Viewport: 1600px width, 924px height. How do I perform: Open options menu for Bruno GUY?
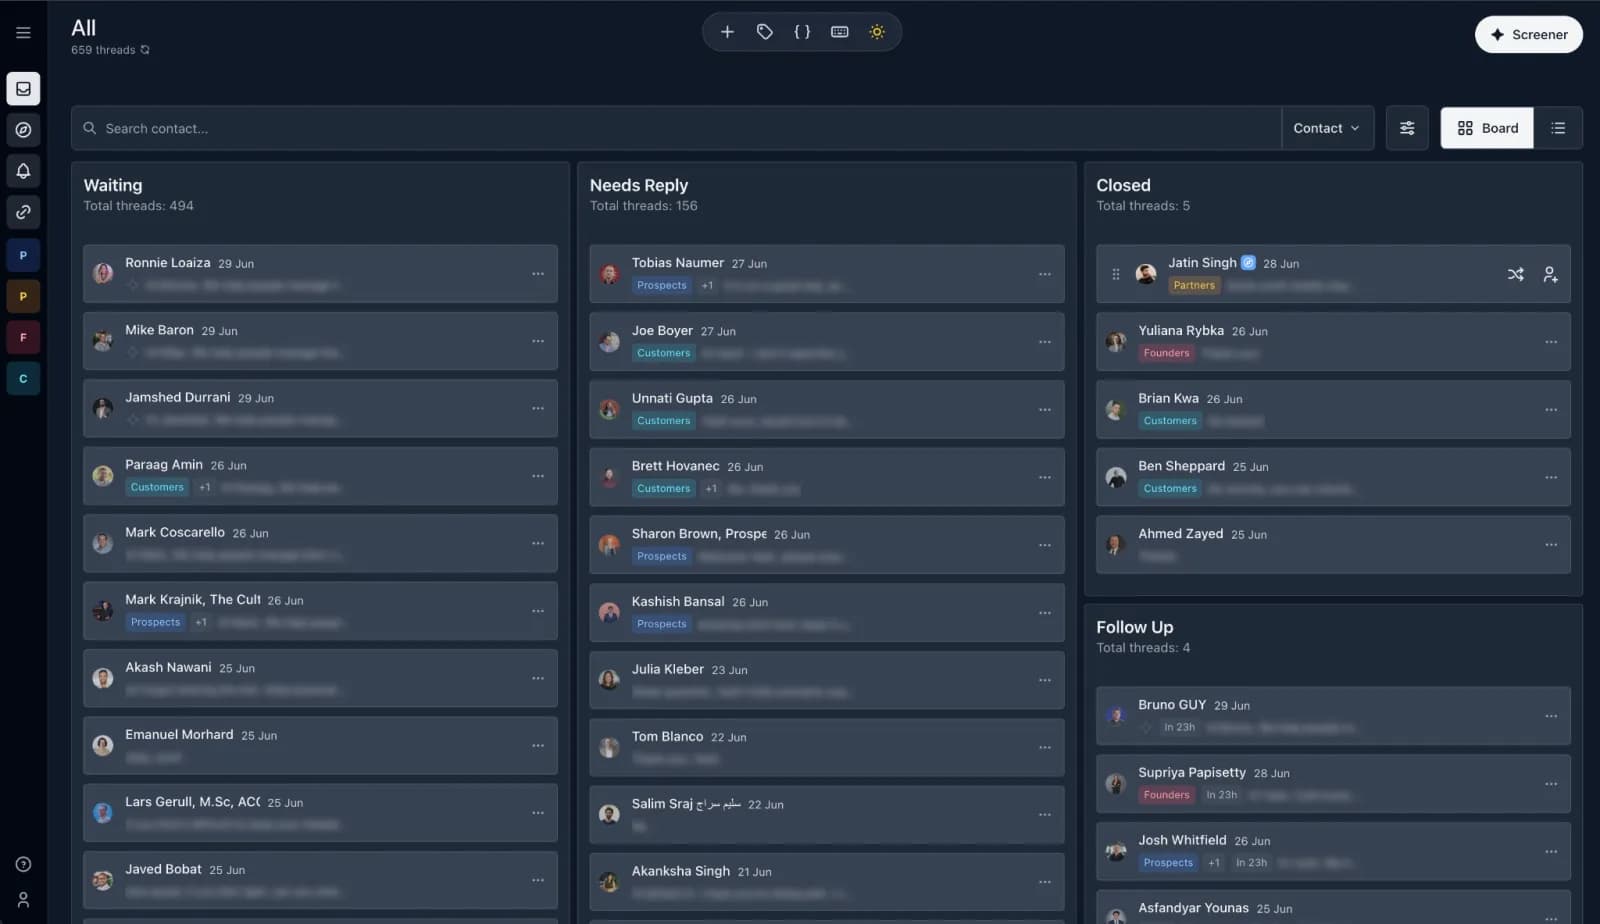pyautogui.click(x=1551, y=716)
